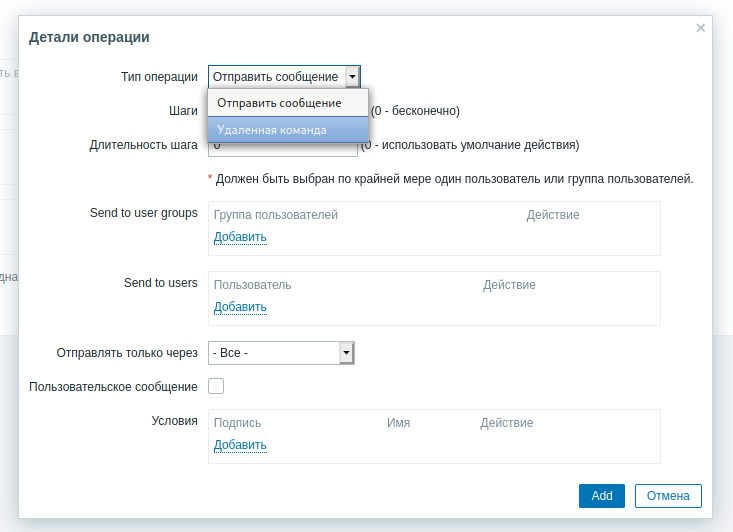The width and height of the screenshot is (733, 532).
Task: Click 'Добавить' under Send to user groups
Action: (x=240, y=237)
